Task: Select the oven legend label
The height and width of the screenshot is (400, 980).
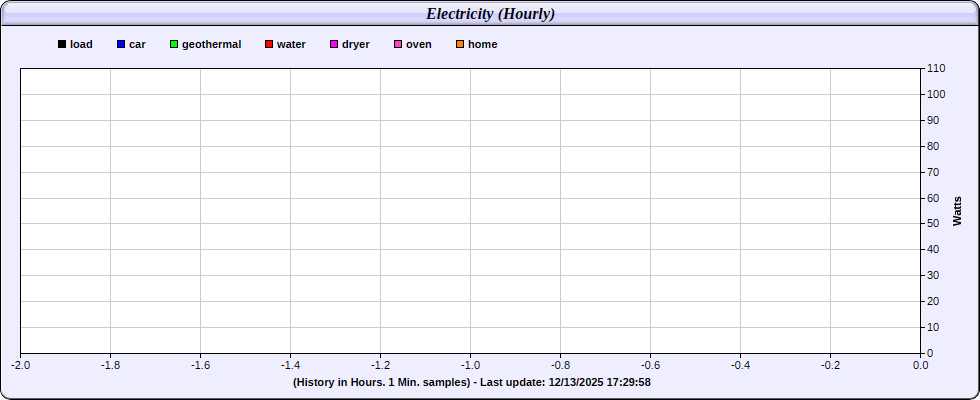Action: coord(419,45)
